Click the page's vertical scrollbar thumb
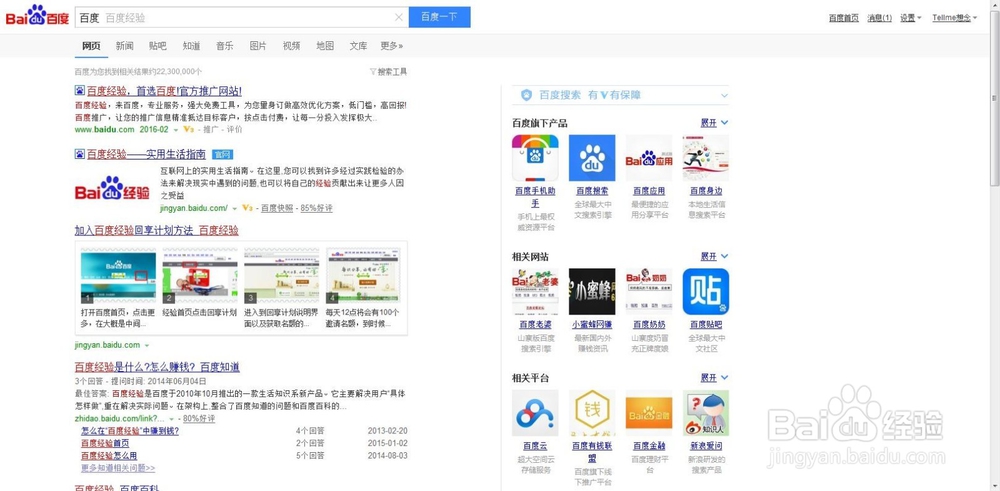1000x491 pixels. pos(994,98)
